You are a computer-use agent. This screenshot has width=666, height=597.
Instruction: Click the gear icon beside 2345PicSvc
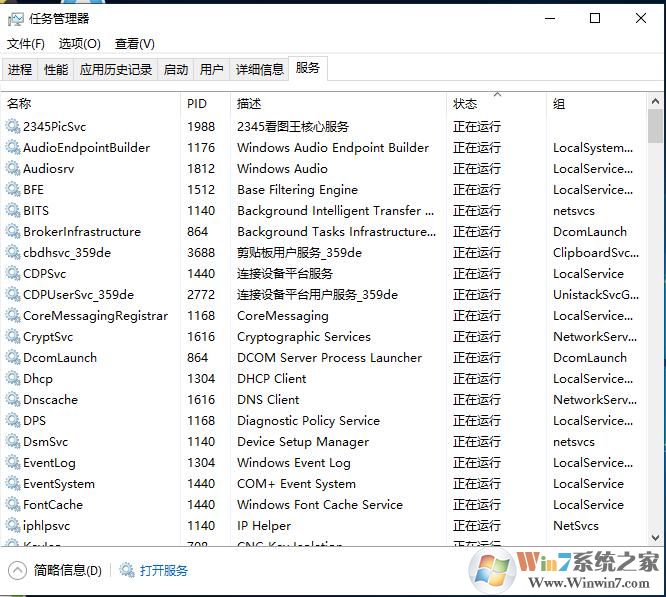click(x=13, y=127)
